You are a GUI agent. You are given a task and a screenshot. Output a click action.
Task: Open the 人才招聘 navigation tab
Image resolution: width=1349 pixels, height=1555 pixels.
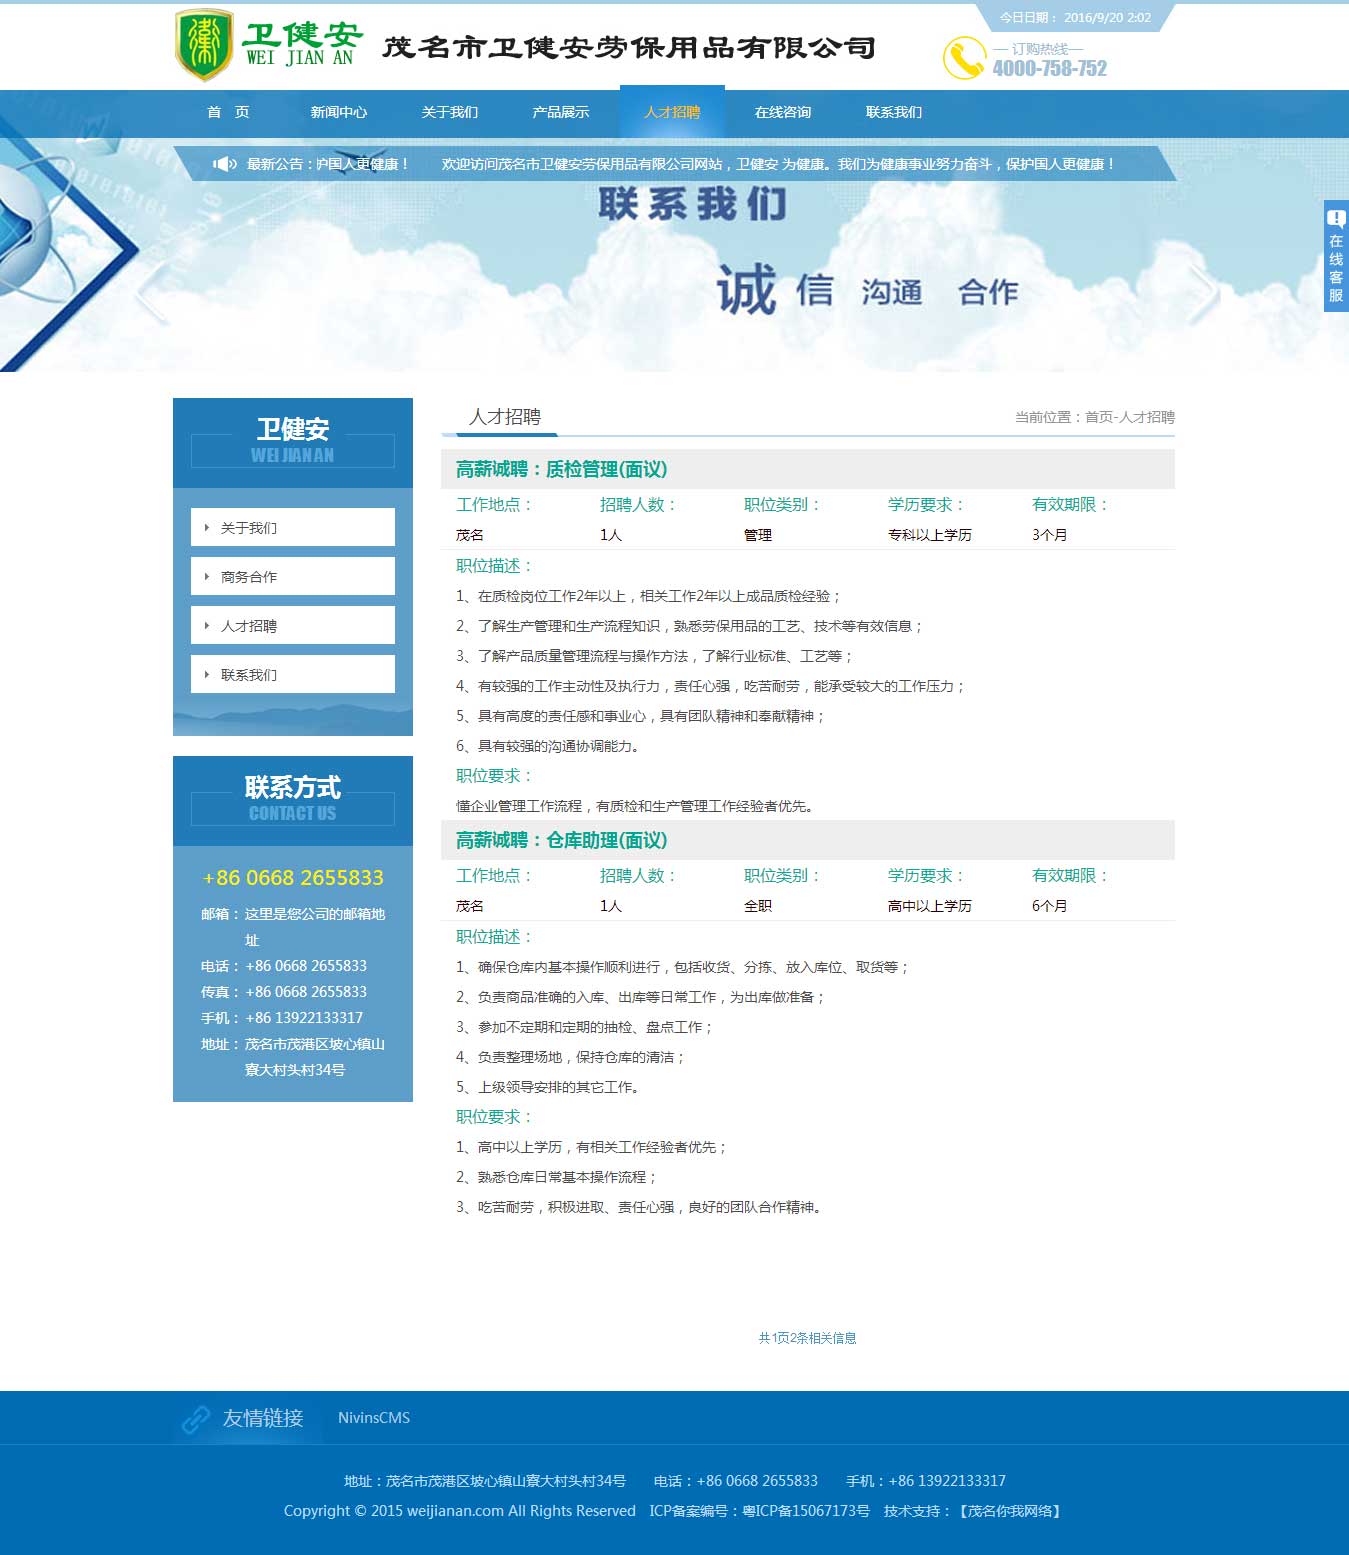pos(672,112)
